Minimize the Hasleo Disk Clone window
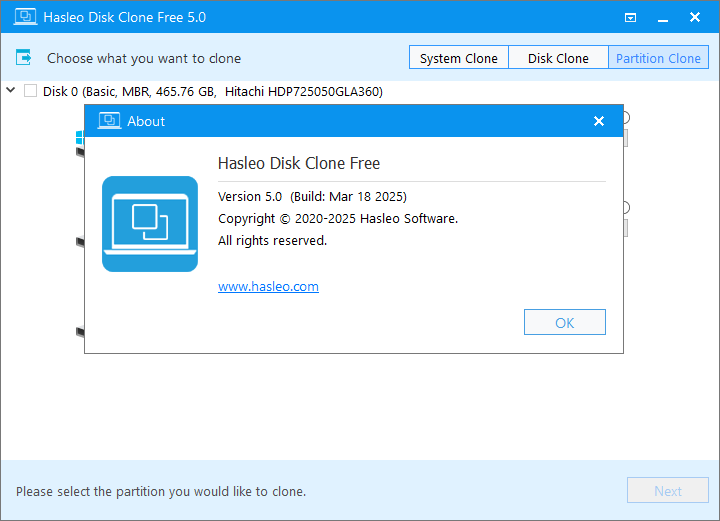The image size is (720, 521). point(663,18)
